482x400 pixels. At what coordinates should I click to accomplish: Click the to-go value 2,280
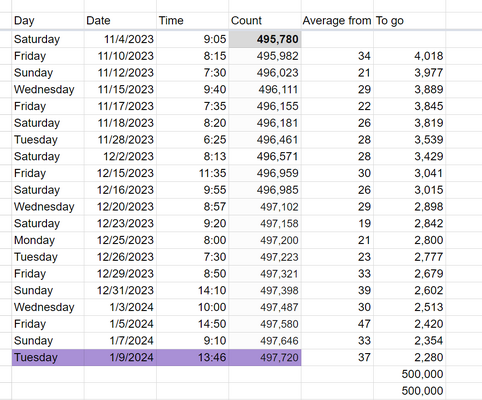click(x=409, y=358)
